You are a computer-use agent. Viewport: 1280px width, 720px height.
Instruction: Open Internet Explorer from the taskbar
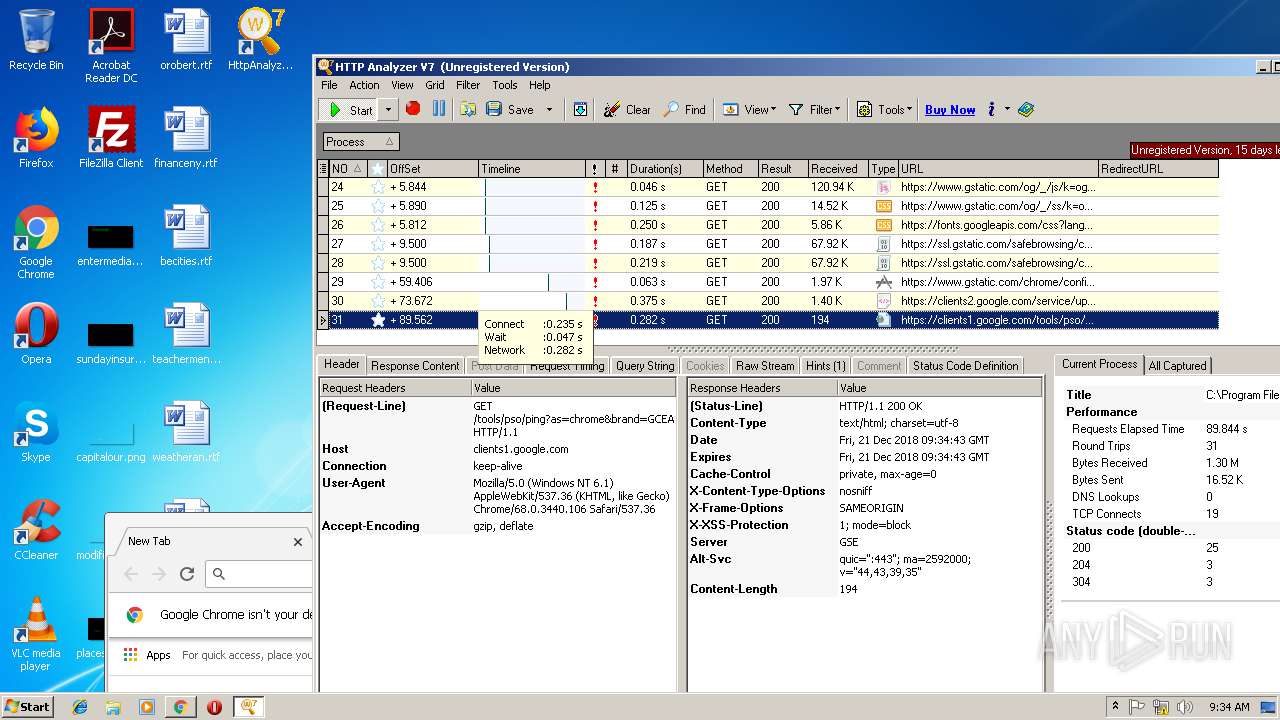pyautogui.click(x=80, y=707)
